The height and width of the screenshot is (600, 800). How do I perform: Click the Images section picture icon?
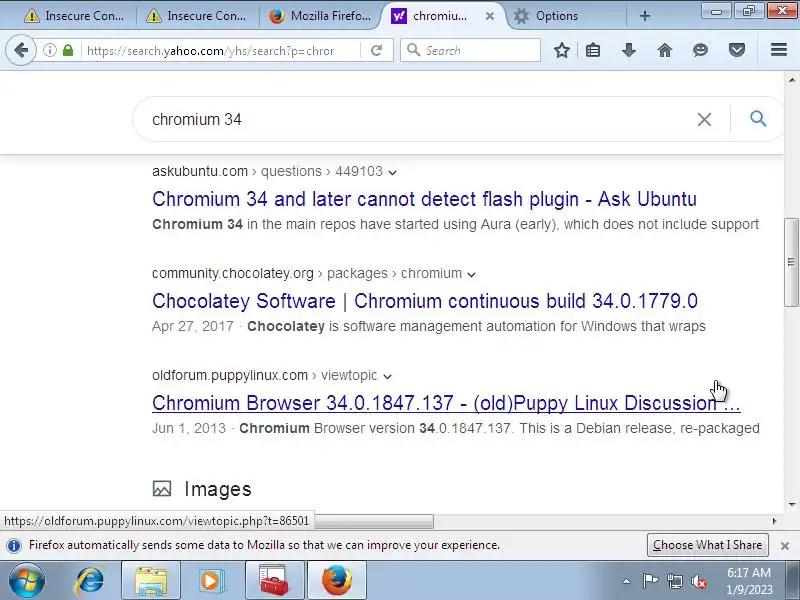coord(162,489)
